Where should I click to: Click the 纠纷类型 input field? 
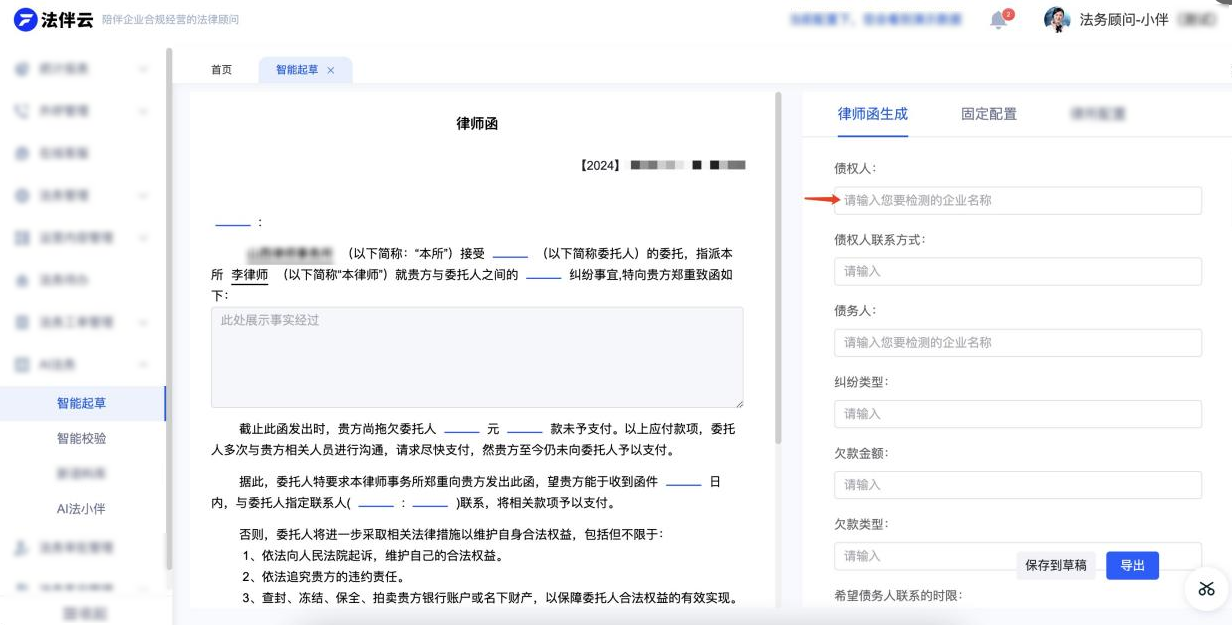coord(1017,414)
